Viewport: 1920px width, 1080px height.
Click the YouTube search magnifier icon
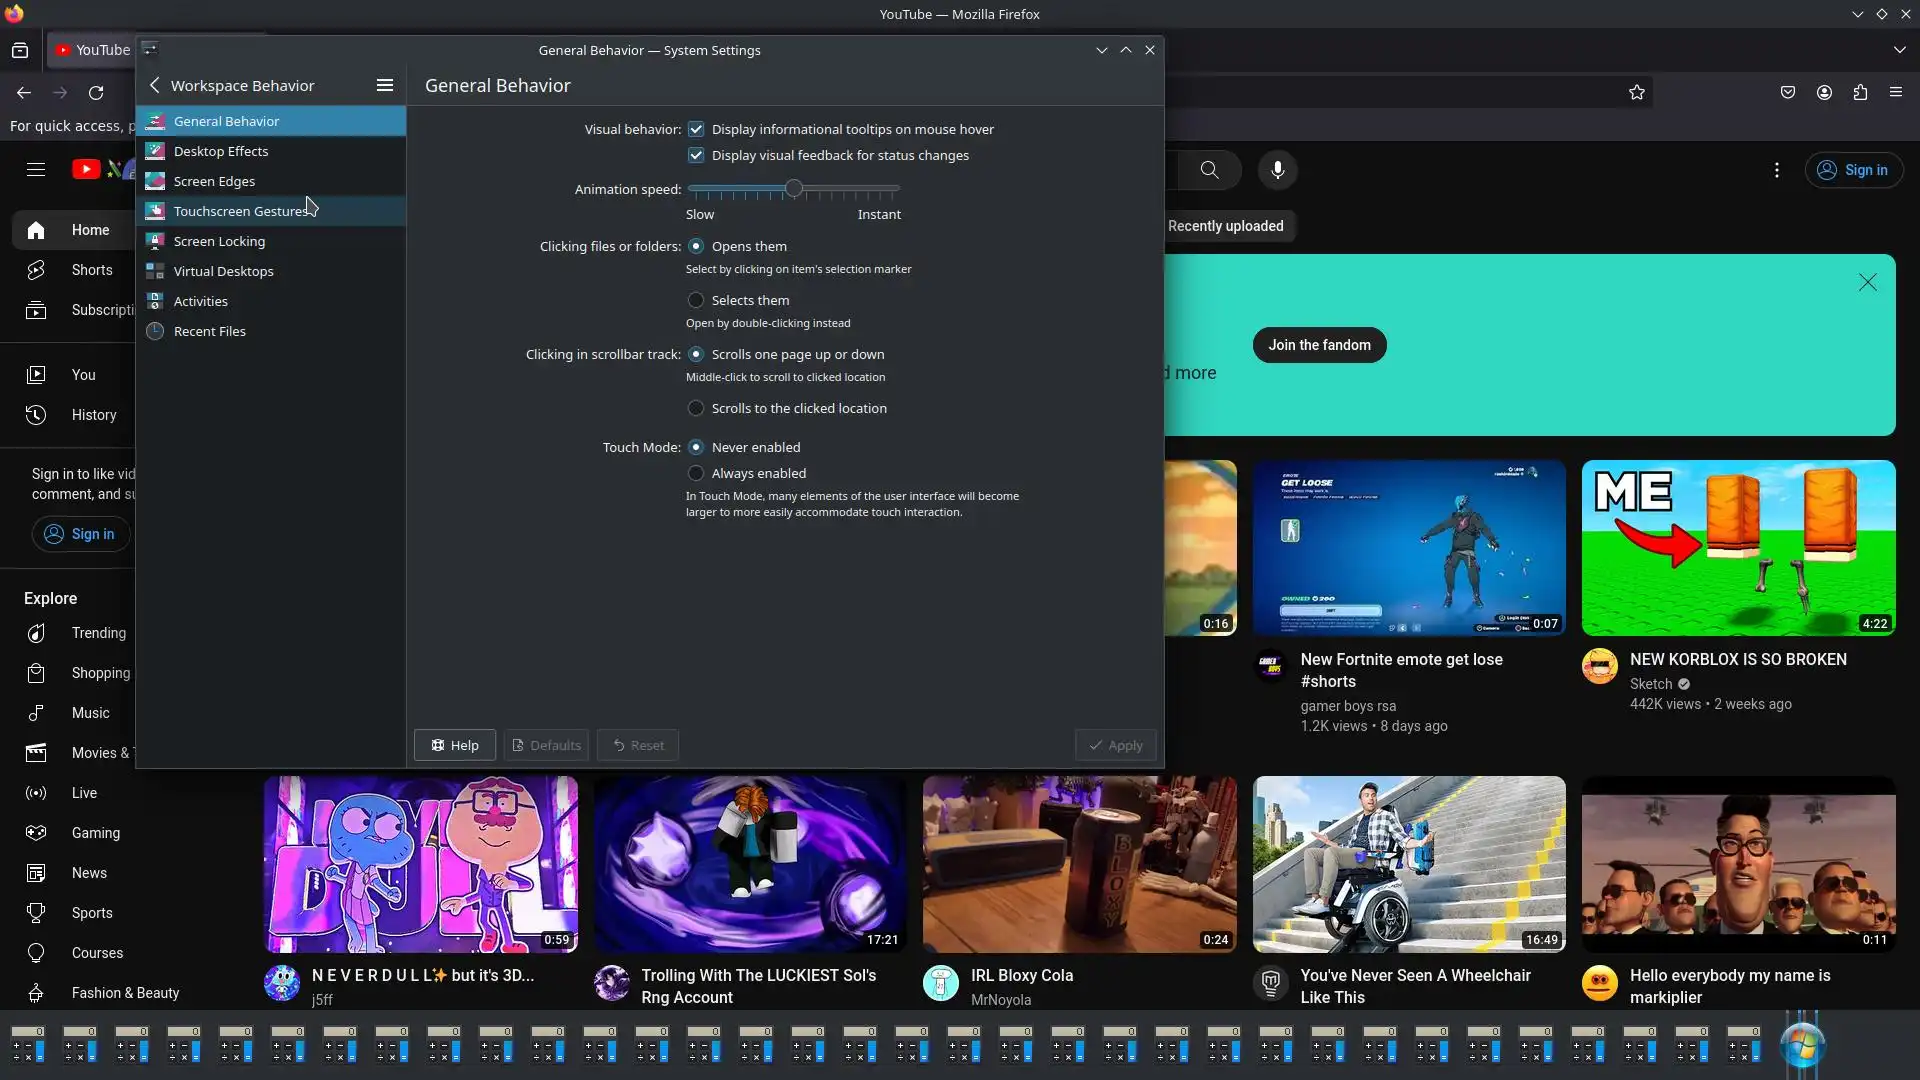tap(1209, 170)
